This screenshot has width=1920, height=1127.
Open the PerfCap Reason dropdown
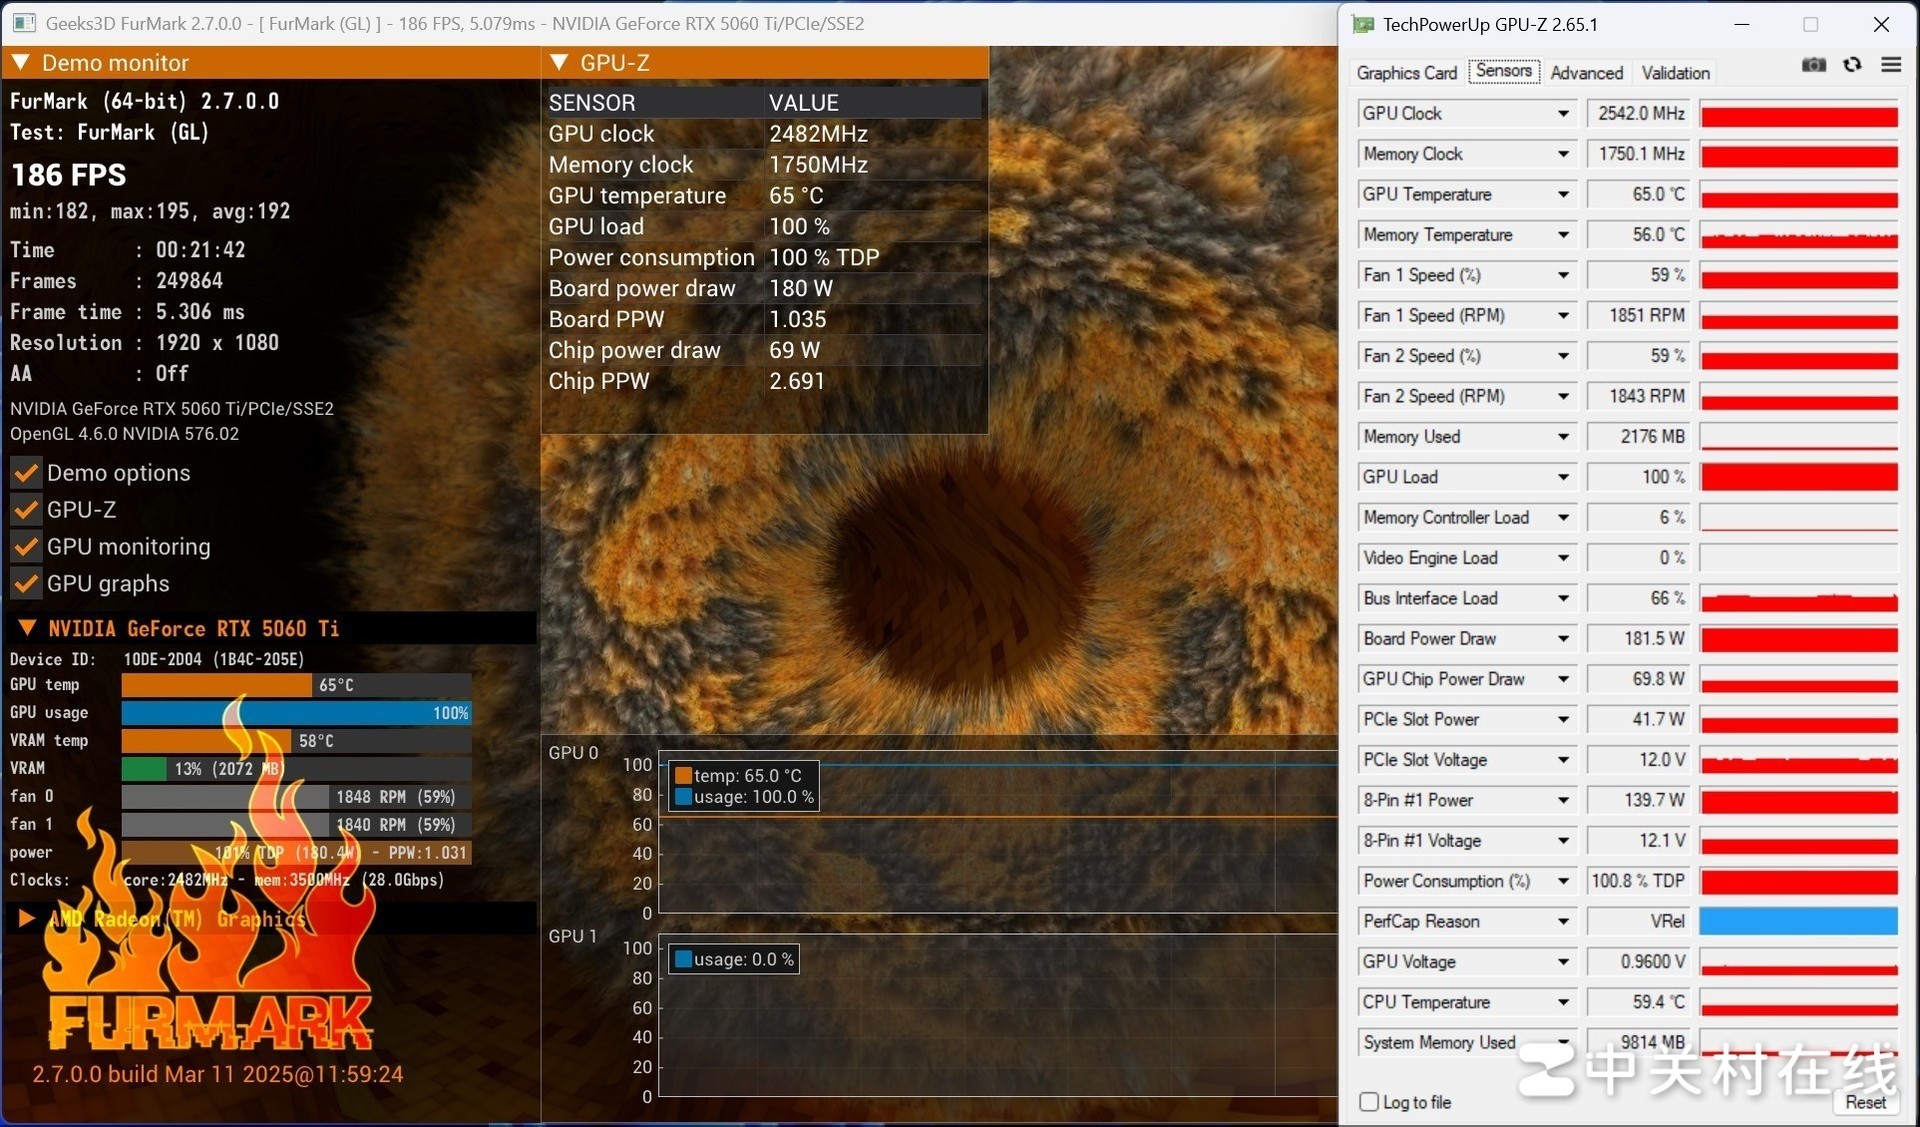point(1563,922)
